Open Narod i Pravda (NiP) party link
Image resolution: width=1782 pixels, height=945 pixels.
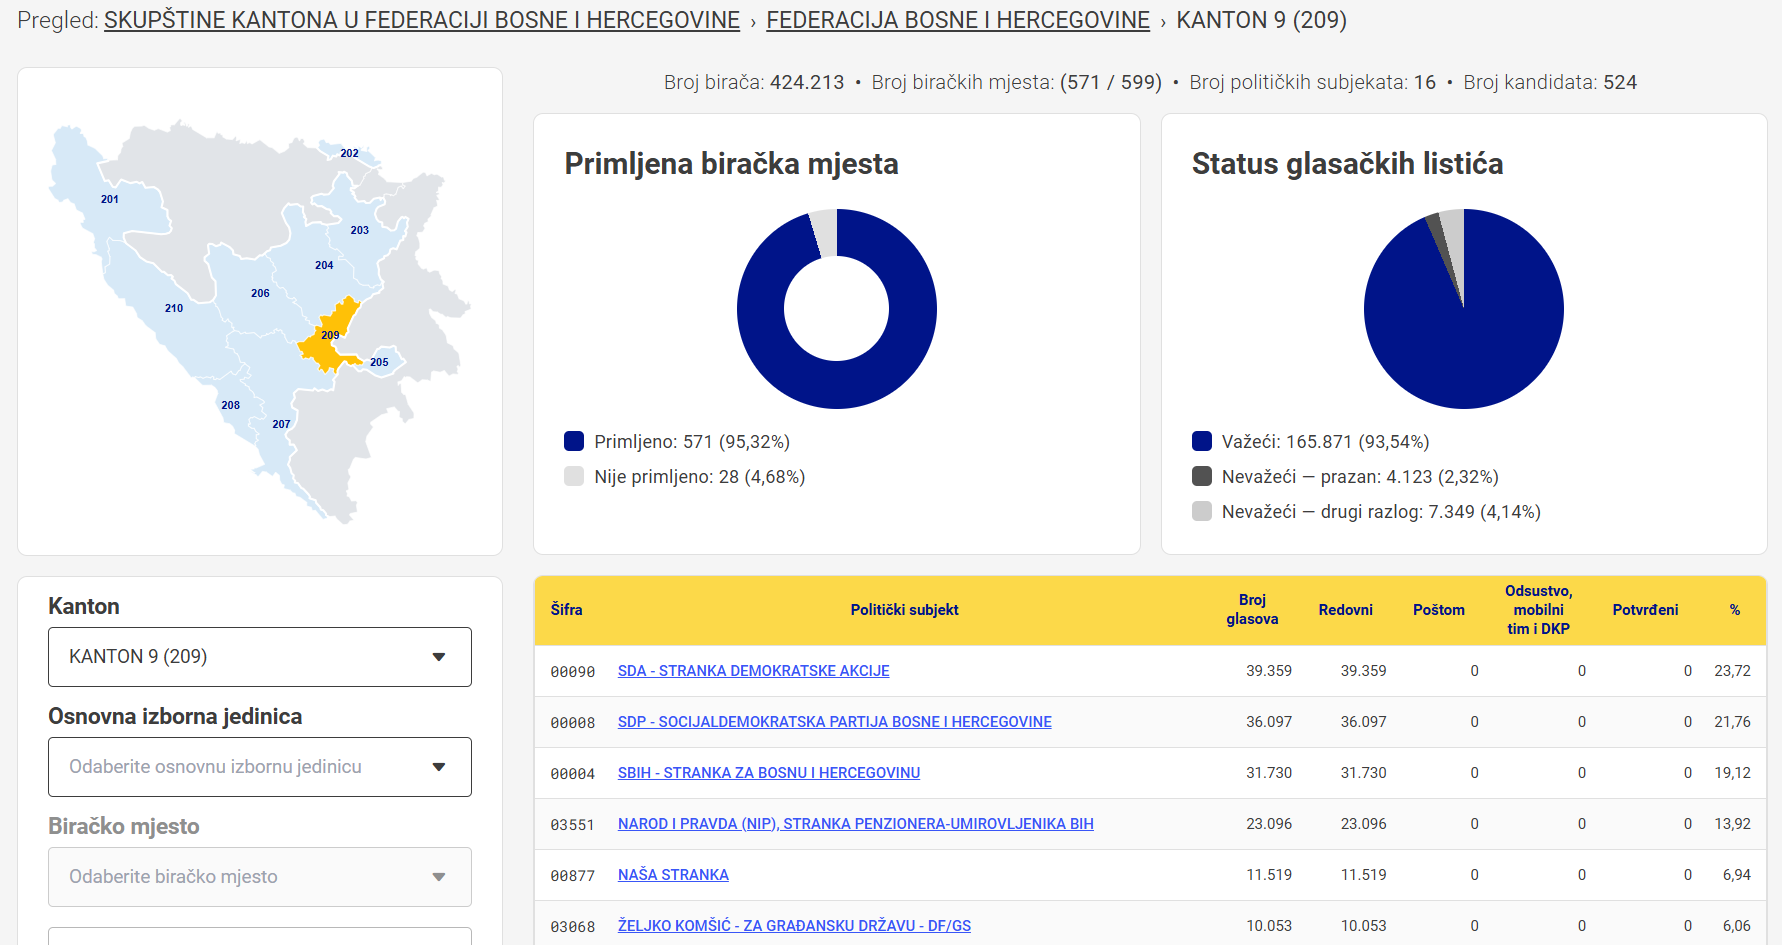[x=855, y=824]
